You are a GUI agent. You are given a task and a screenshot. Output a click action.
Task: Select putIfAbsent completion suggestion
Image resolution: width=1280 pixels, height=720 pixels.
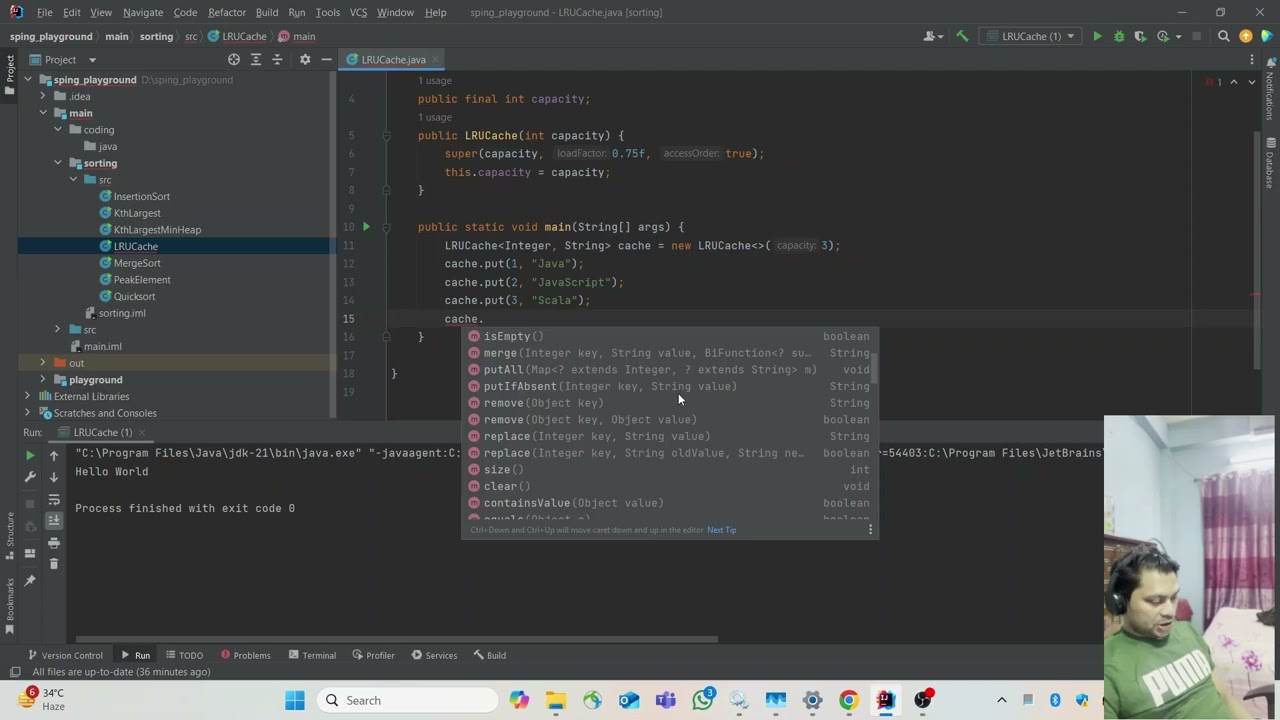(670, 386)
